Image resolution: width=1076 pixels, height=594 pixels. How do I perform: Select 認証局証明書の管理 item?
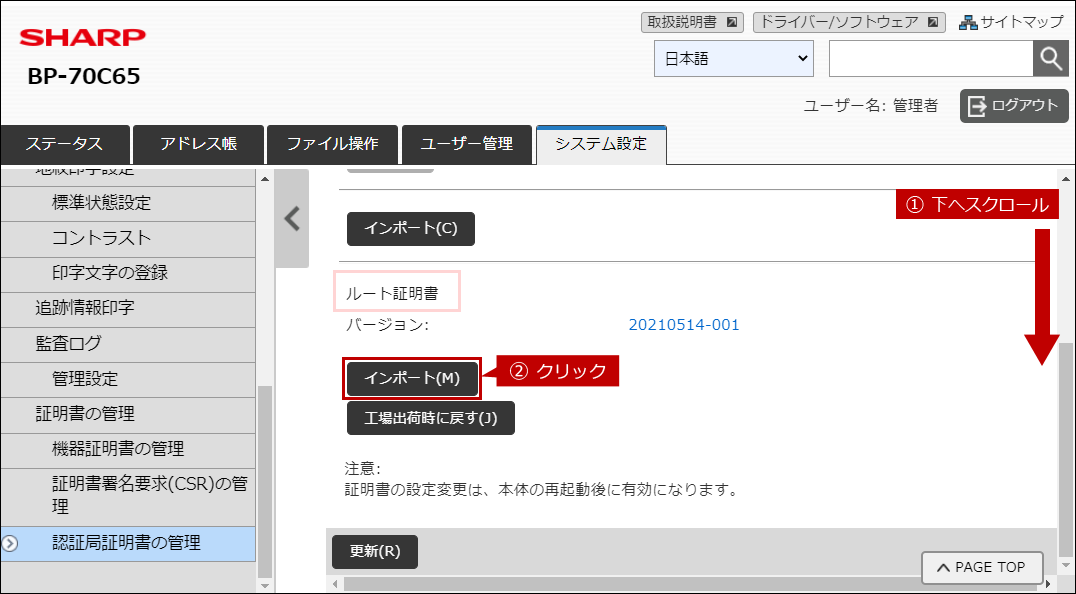[128, 544]
